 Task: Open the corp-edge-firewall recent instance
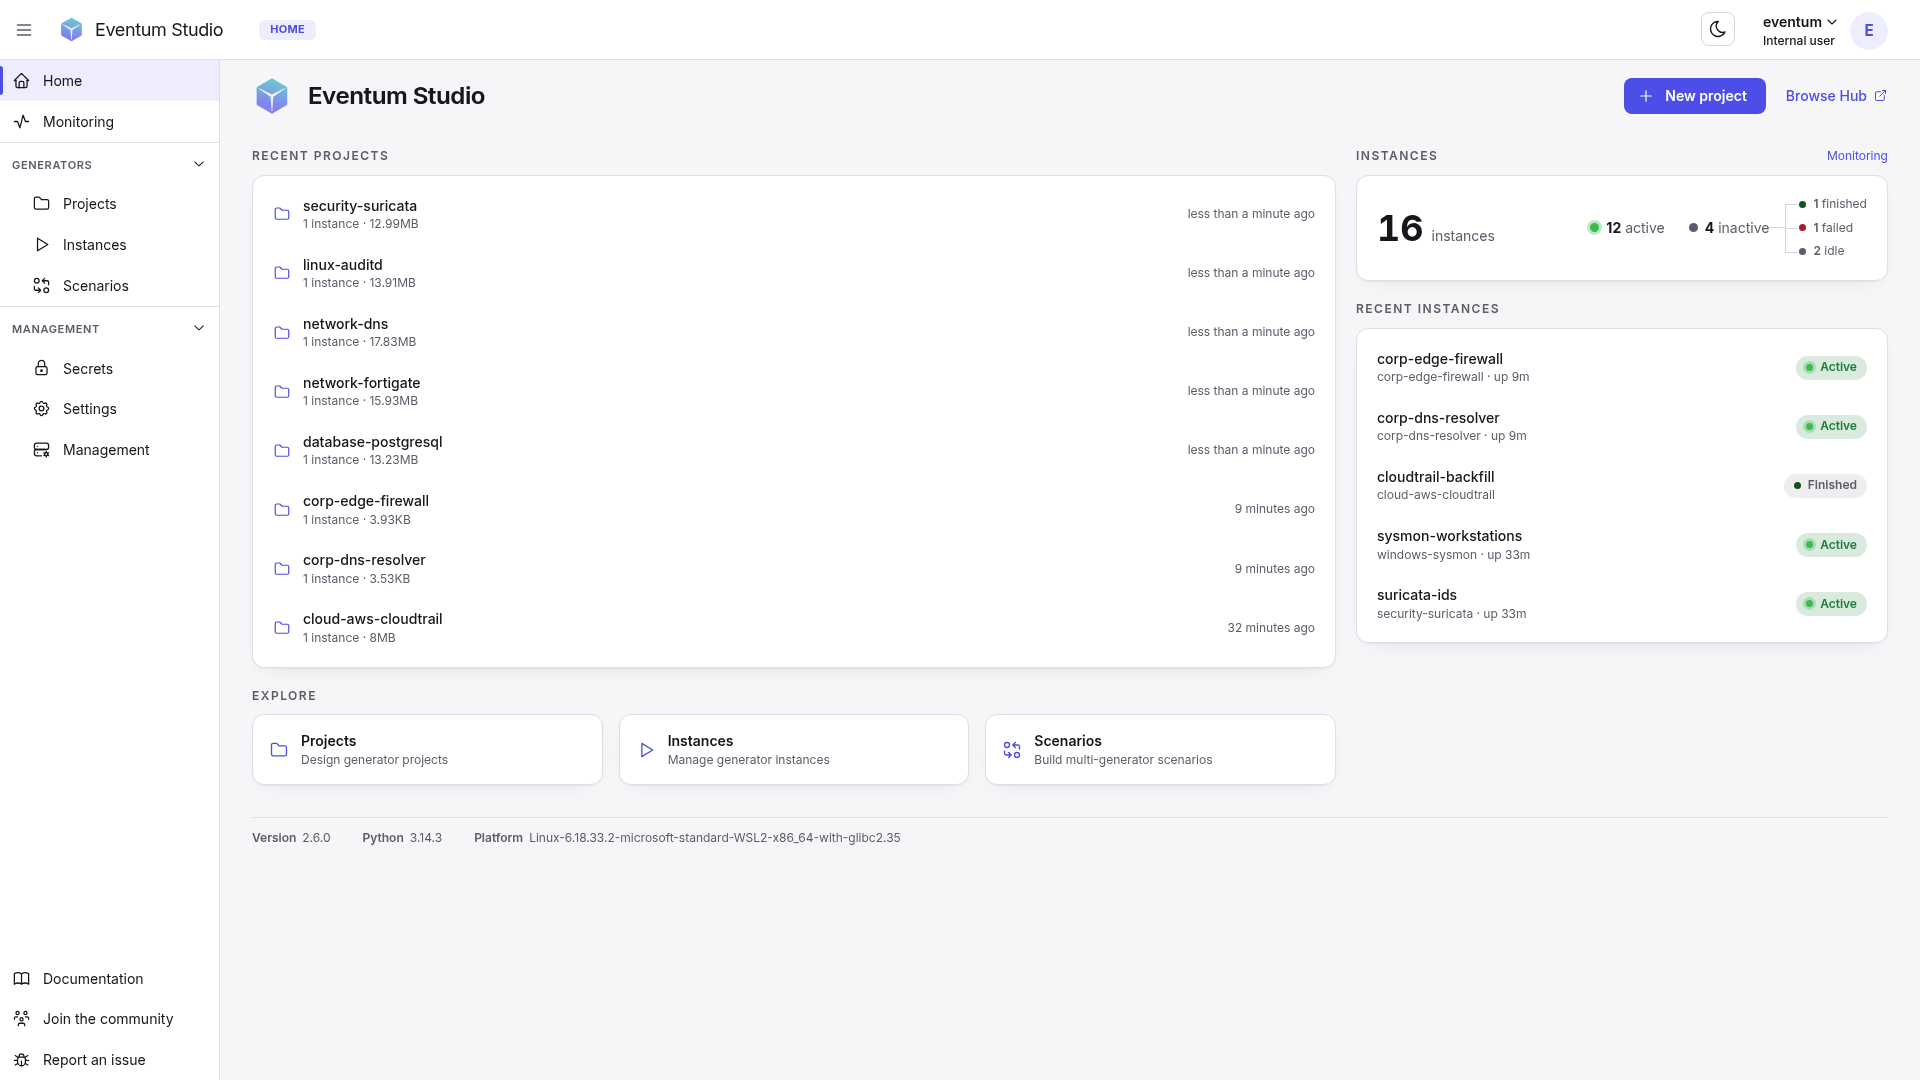[x=1622, y=367]
